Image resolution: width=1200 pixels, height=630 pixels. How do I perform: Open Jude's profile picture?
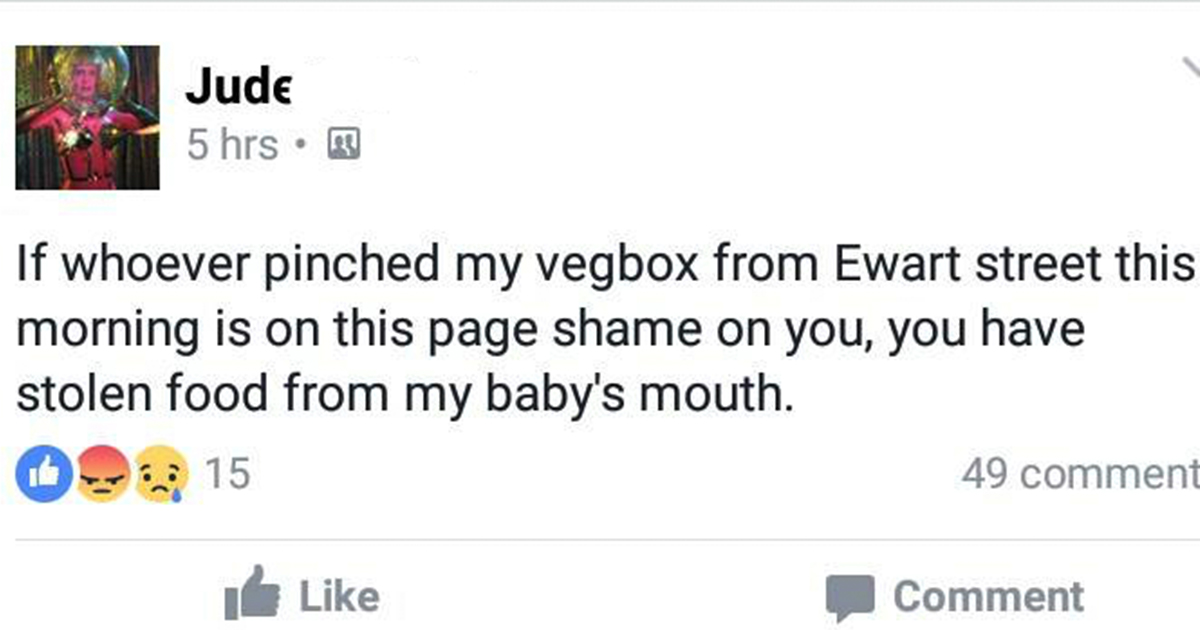(x=87, y=118)
